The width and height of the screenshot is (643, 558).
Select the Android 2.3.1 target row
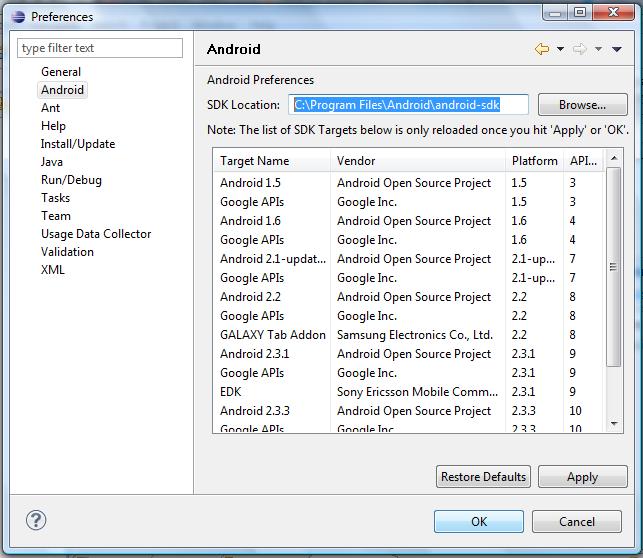tap(408, 354)
